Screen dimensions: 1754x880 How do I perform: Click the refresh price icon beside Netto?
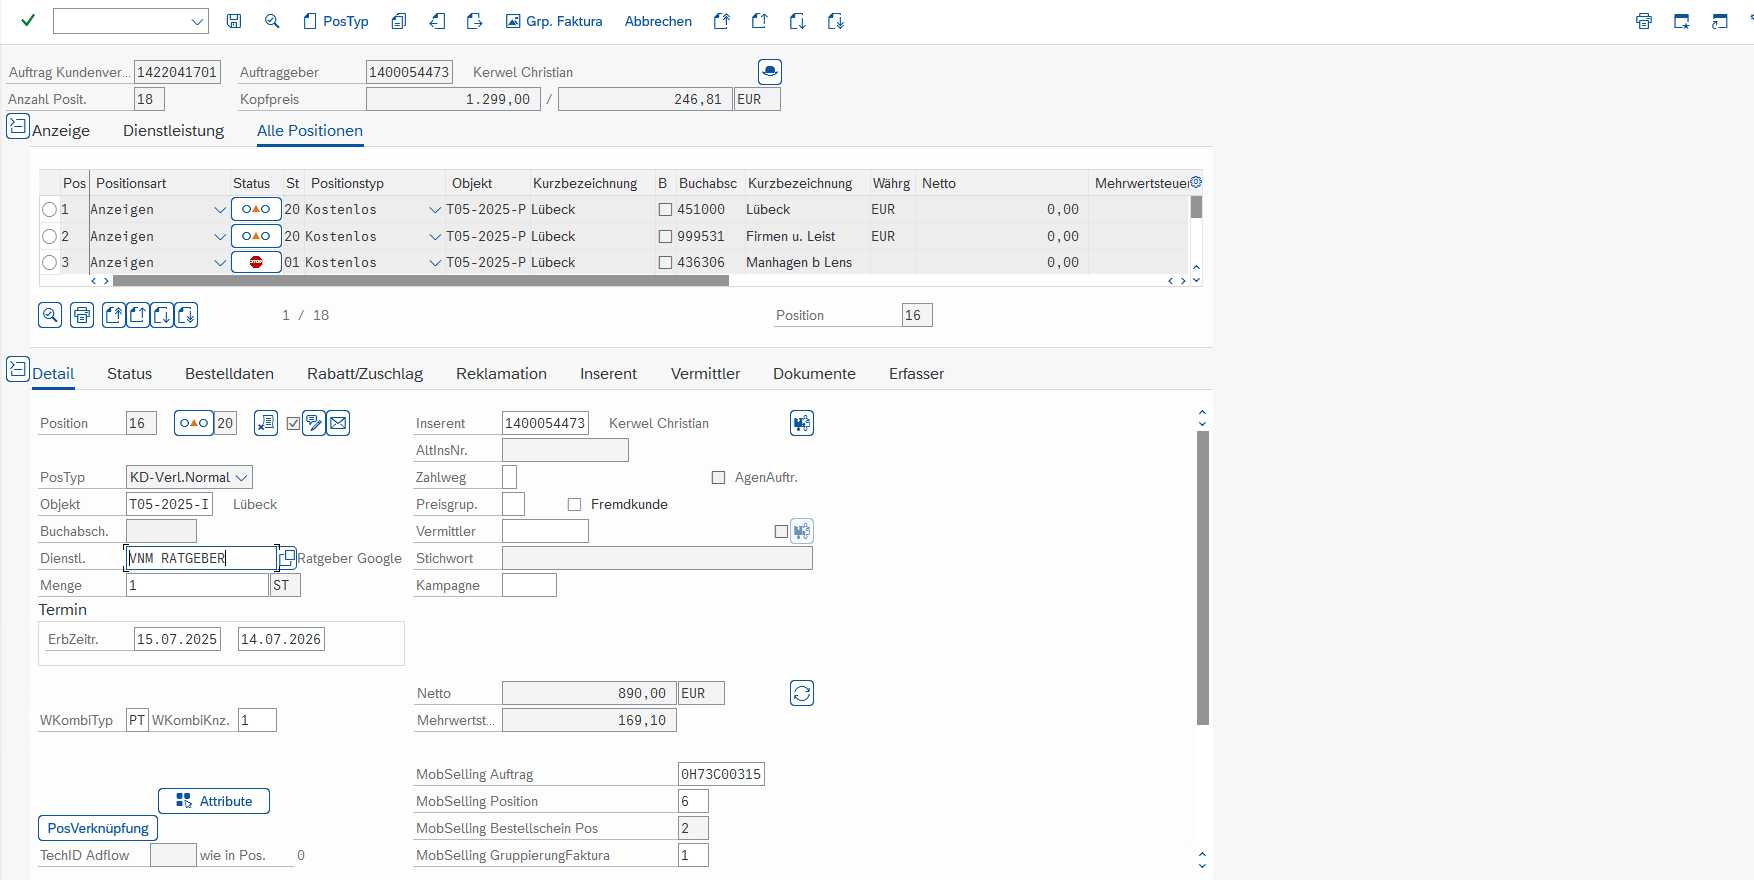[x=802, y=693]
